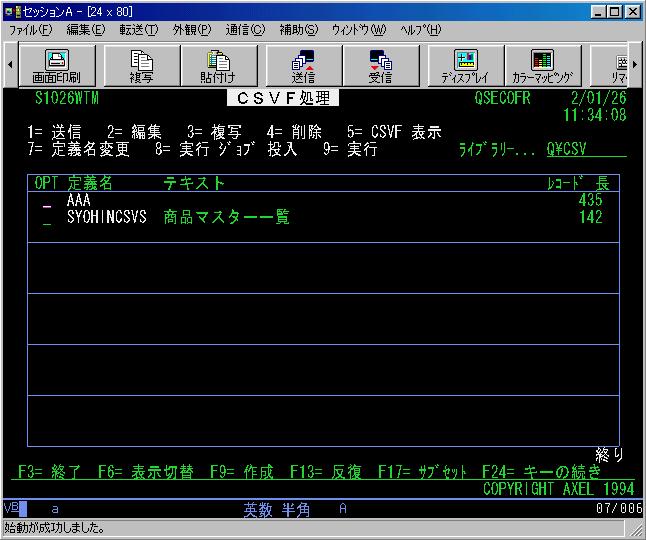Open the ウィンドウ(W) menu

359,30
